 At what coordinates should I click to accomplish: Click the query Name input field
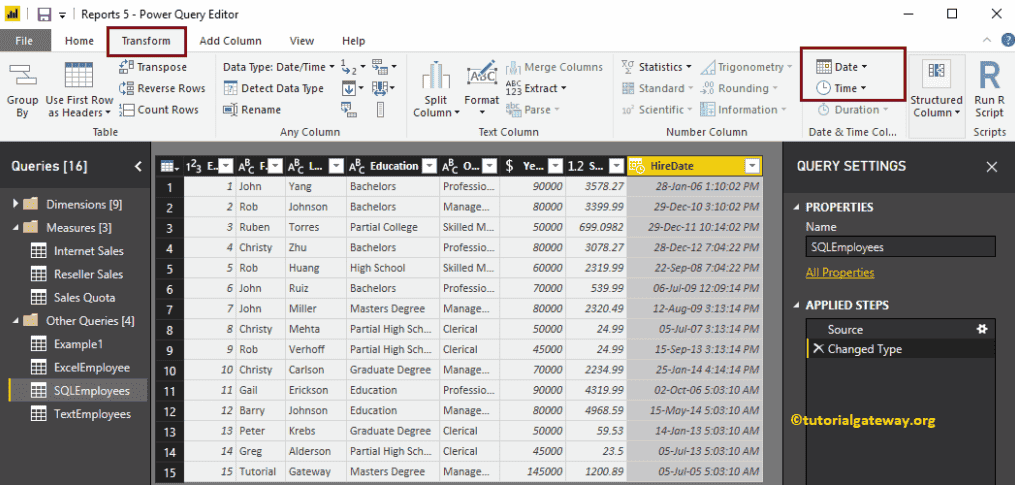click(x=900, y=247)
